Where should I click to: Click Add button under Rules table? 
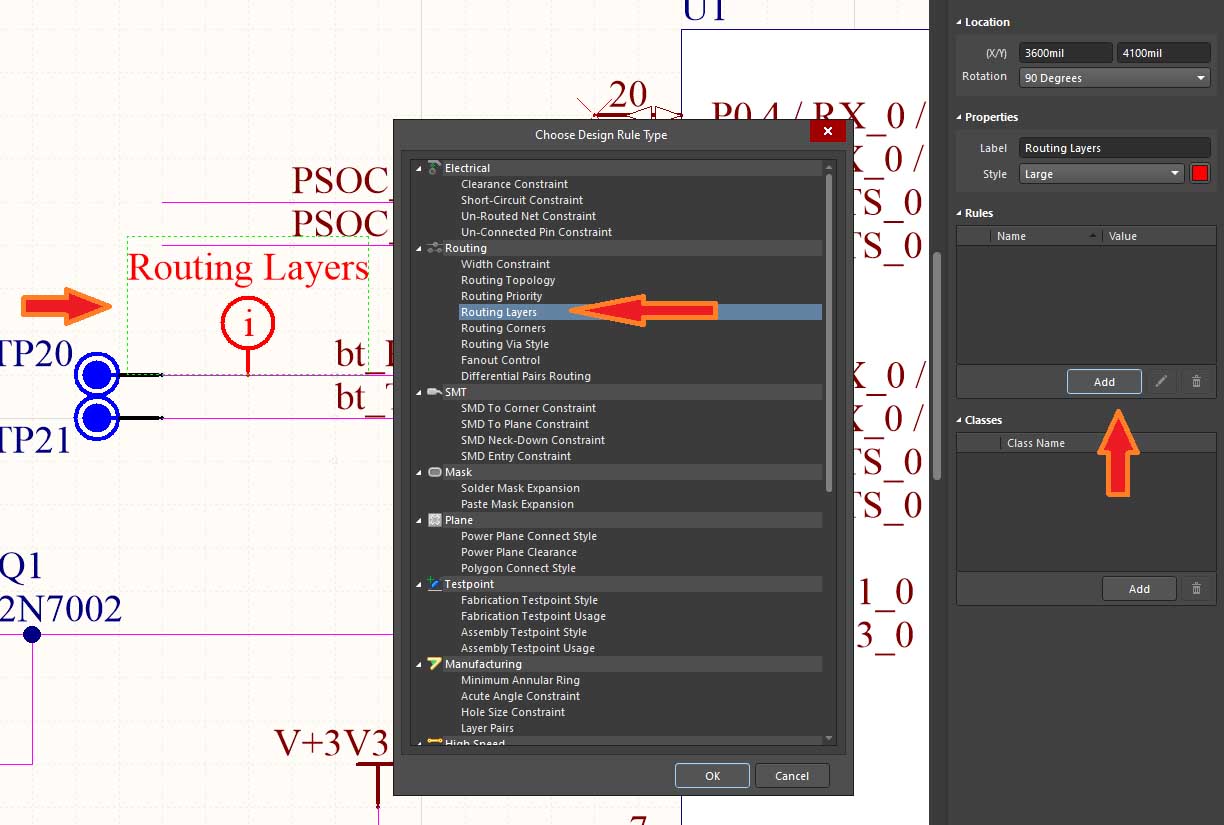[x=1104, y=382]
